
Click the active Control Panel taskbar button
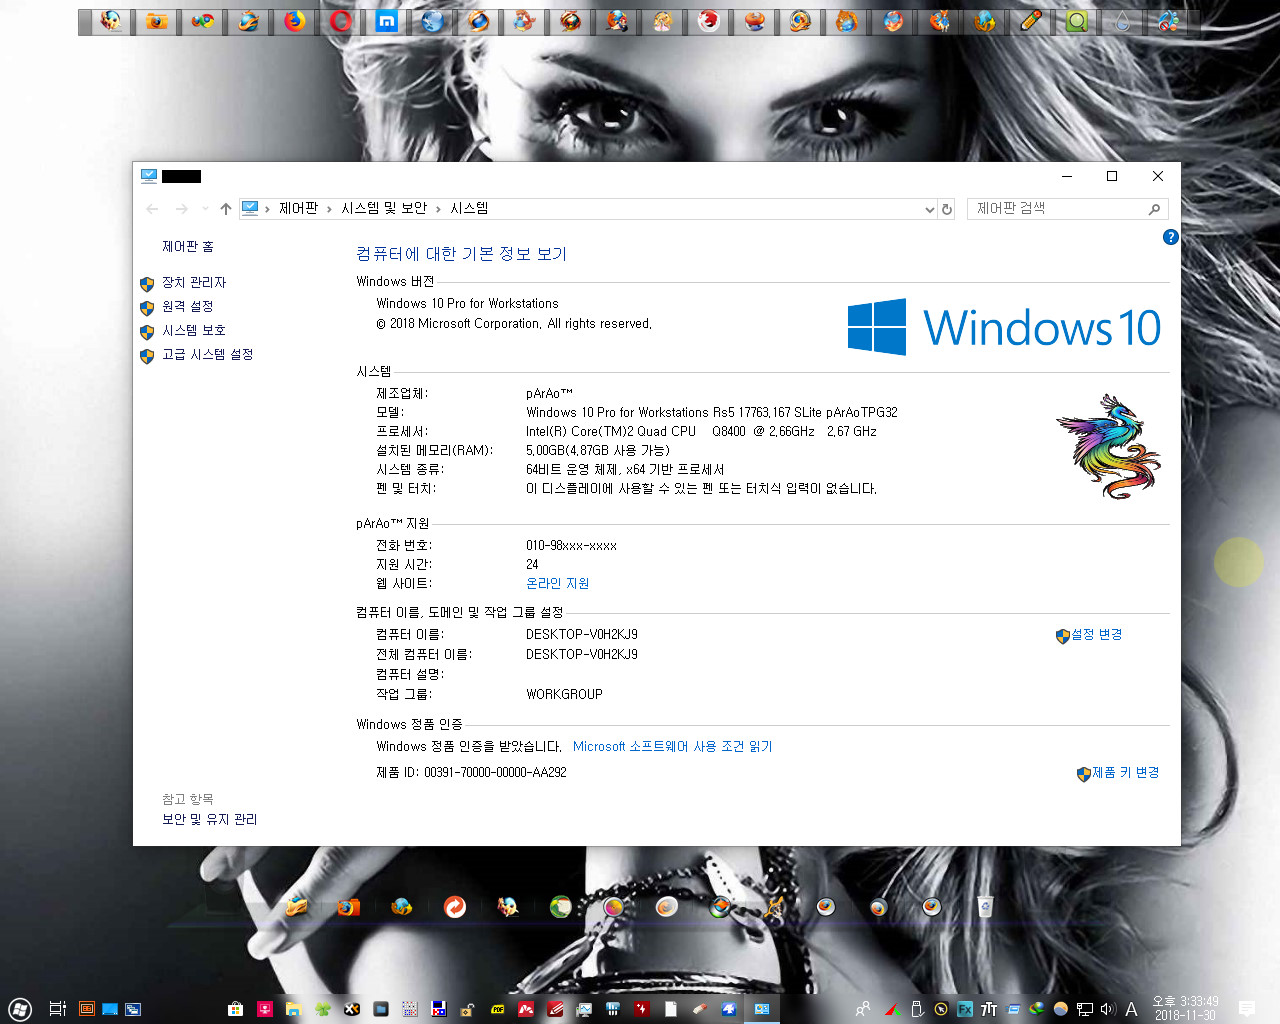tap(762, 1009)
